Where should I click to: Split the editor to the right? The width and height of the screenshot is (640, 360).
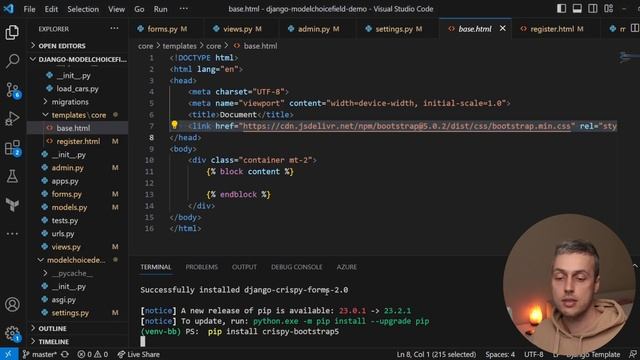(x=635, y=29)
